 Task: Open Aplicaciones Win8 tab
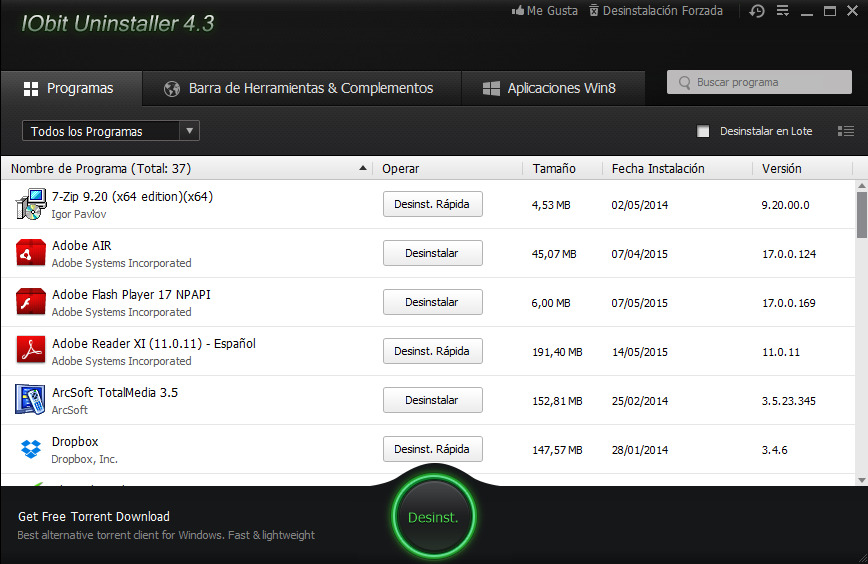pos(553,88)
